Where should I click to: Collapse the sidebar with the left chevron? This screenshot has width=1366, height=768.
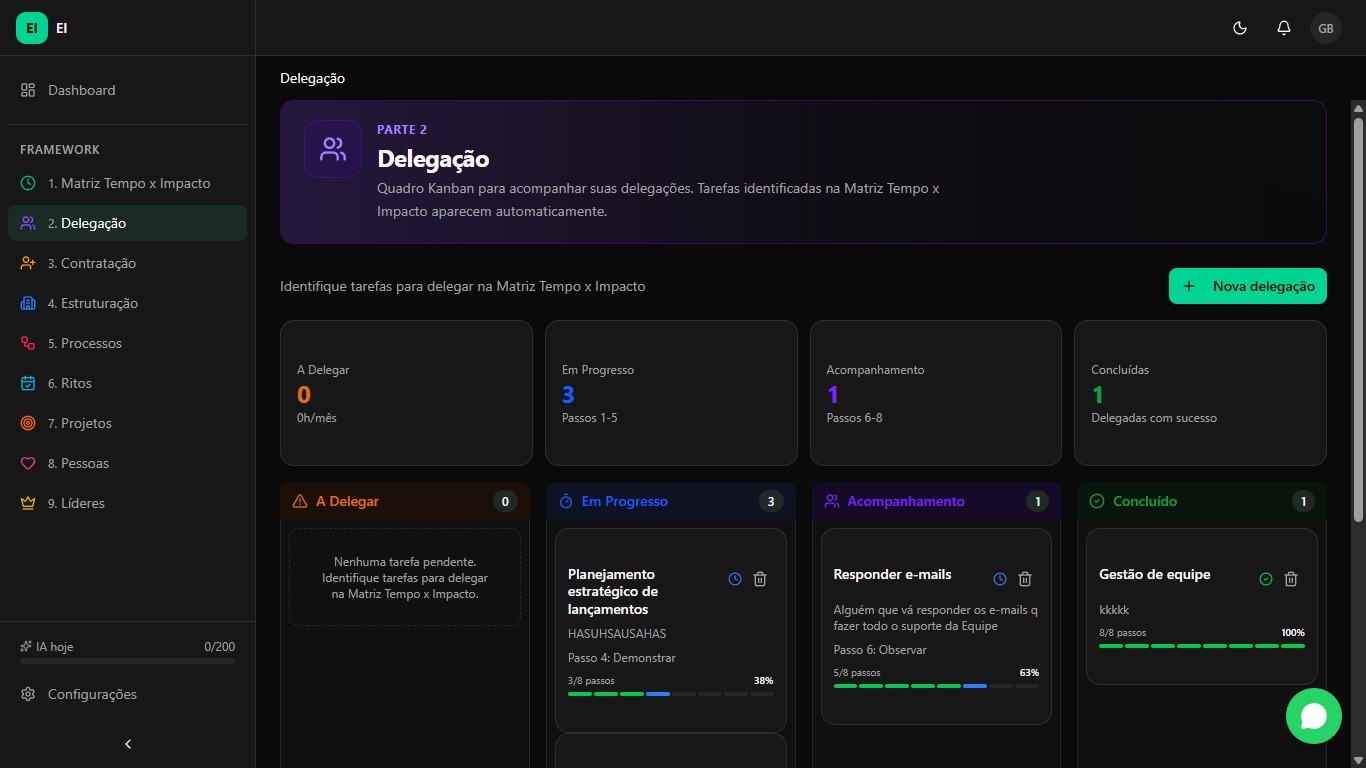(127, 744)
